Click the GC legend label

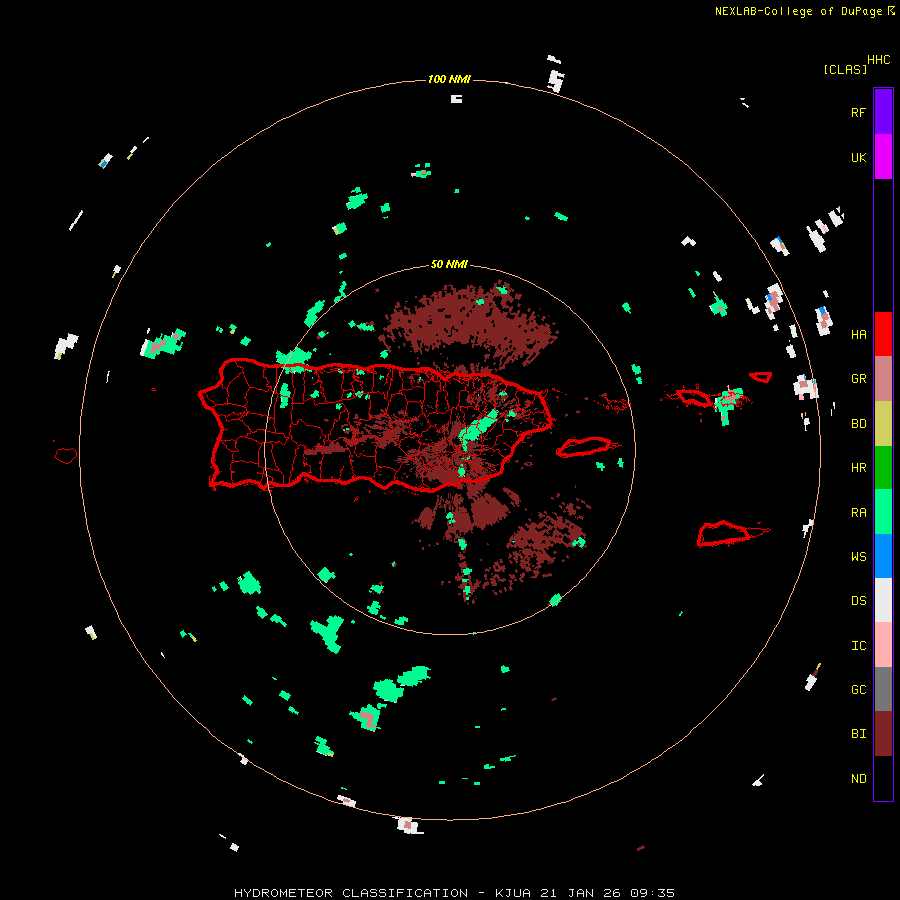coord(858,689)
